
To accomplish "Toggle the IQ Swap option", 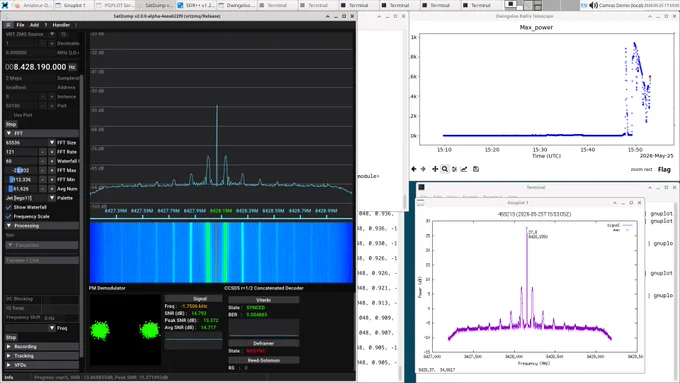I will [47, 308].
